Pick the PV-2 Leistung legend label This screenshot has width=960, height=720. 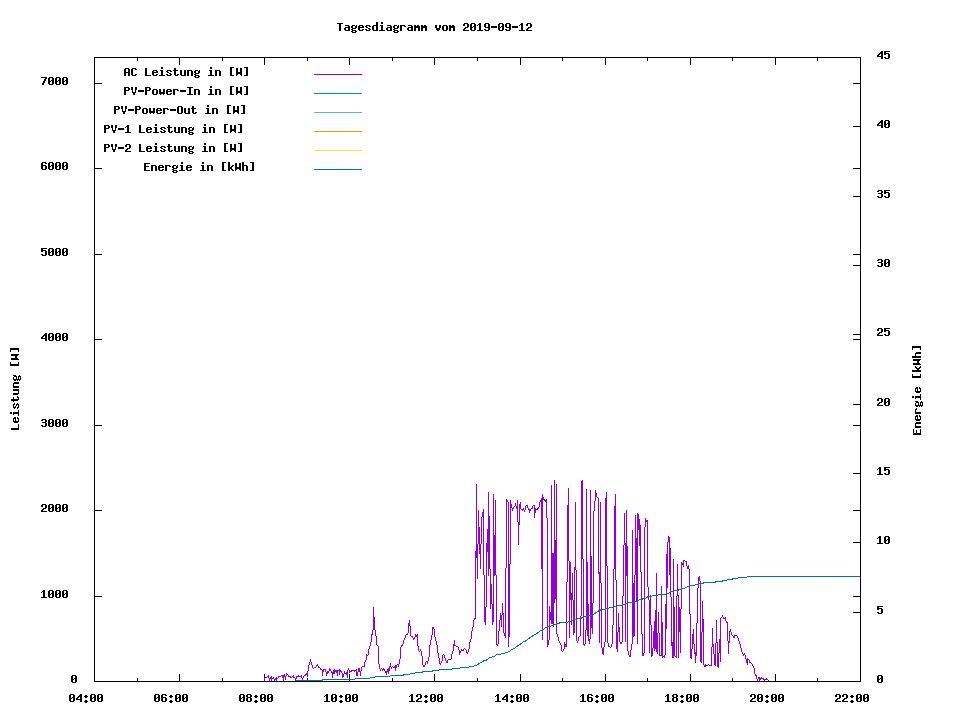pos(173,148)
